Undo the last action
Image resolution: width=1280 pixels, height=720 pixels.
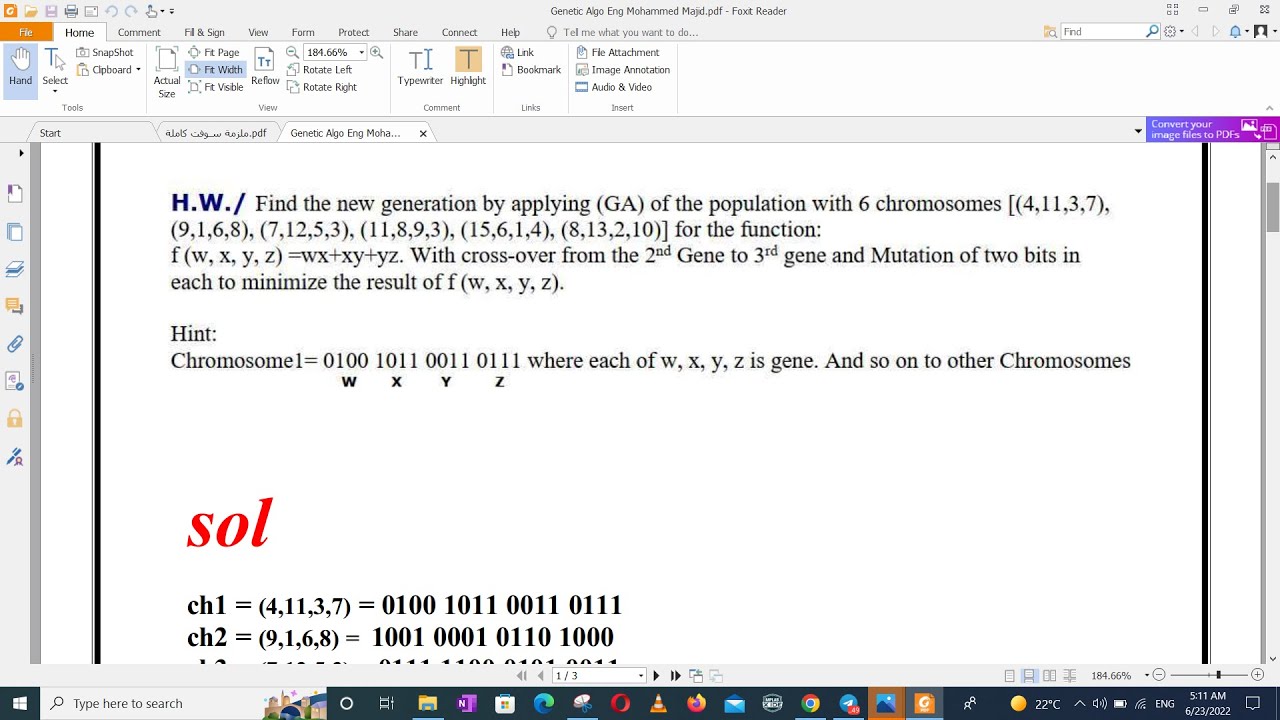pyautogui.click(x=110, y=11)
